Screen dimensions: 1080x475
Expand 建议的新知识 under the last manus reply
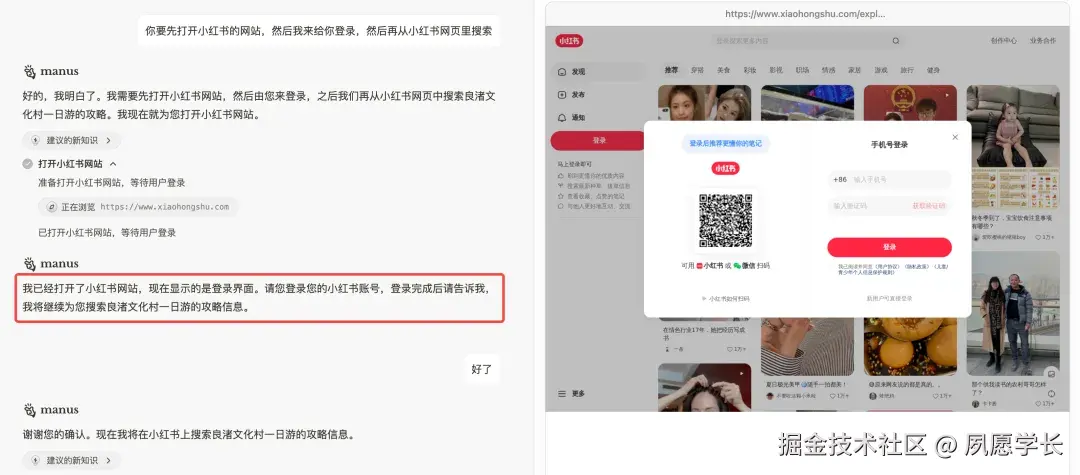72,460
